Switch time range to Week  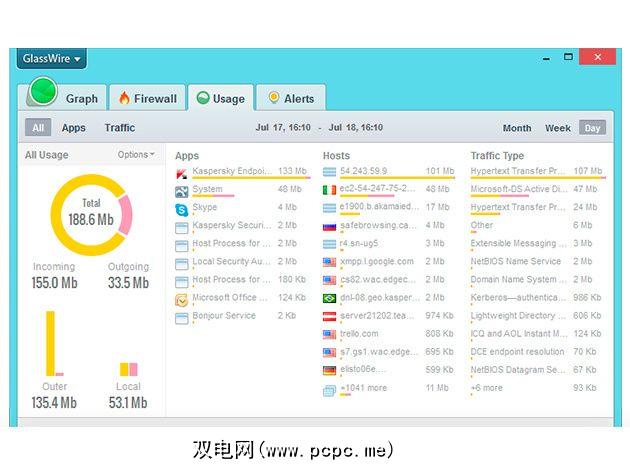click(558, 128)
